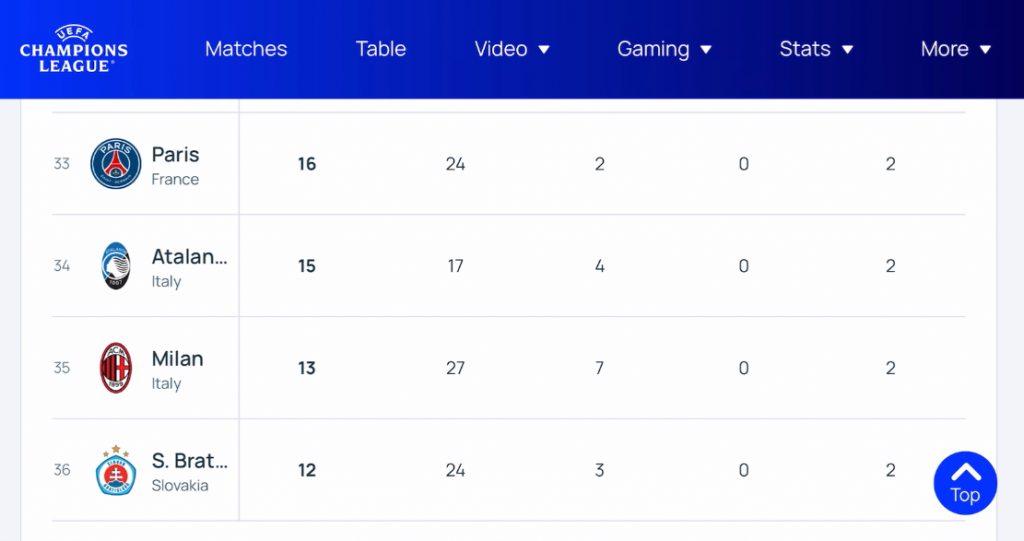Click Milan's bold value of 13
Screen dimensions: 1024x541
pos(307,368)
